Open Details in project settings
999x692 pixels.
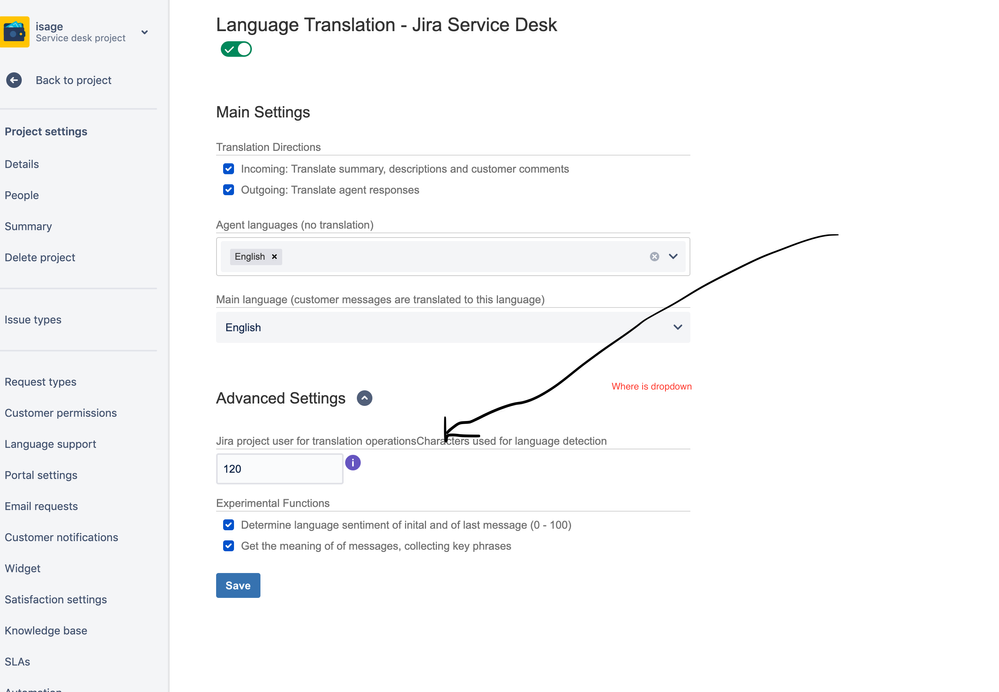pyautogui.click(x=22, y=164)
